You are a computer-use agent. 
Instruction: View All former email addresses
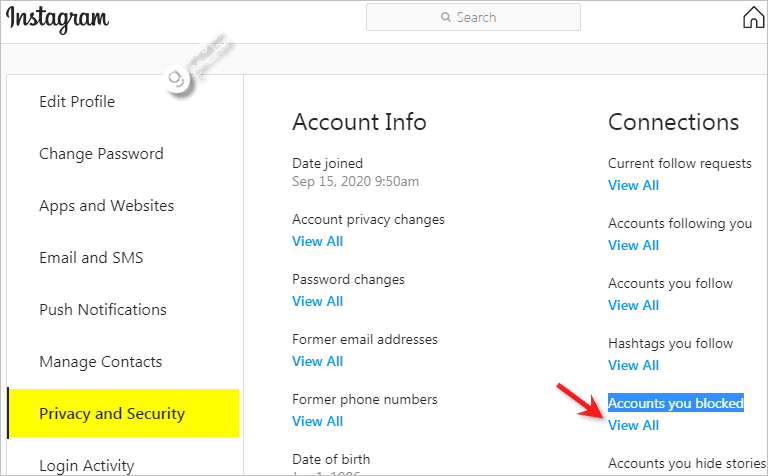pos(317,361)
